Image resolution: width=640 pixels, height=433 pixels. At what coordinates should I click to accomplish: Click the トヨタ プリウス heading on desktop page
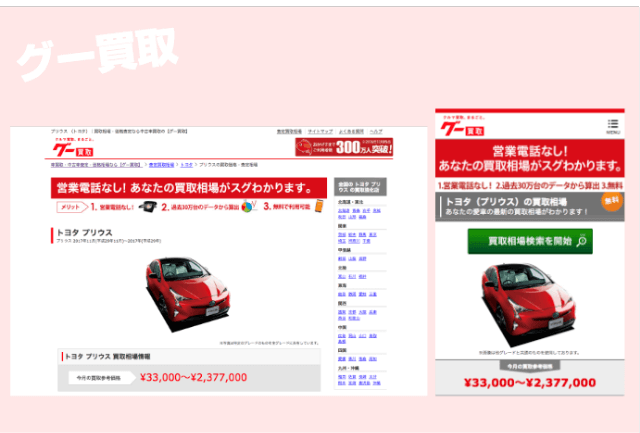(x=84, y=232)
